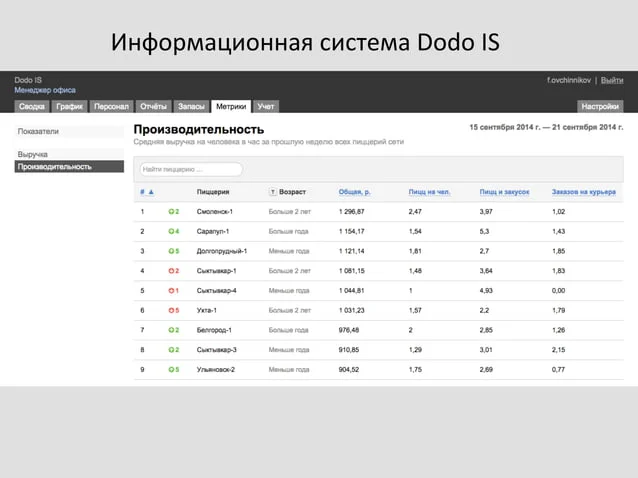Click the 1 154,17 total value
Viewport: 638px width, 478px height.
[x=352, y=231]
